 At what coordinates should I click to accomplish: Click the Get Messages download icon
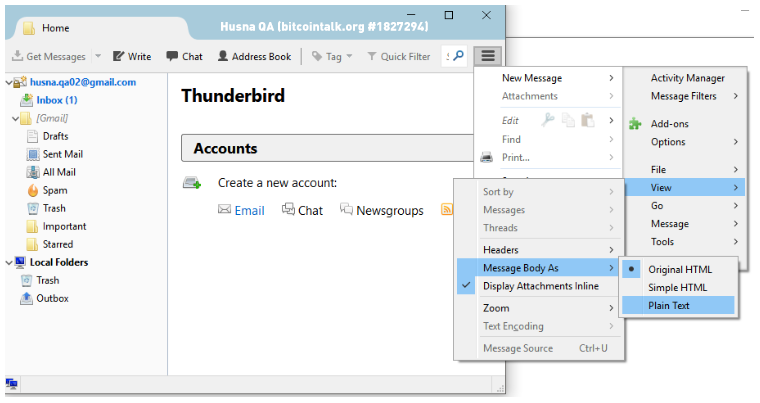pyautogui.click(x=17, y=56)
